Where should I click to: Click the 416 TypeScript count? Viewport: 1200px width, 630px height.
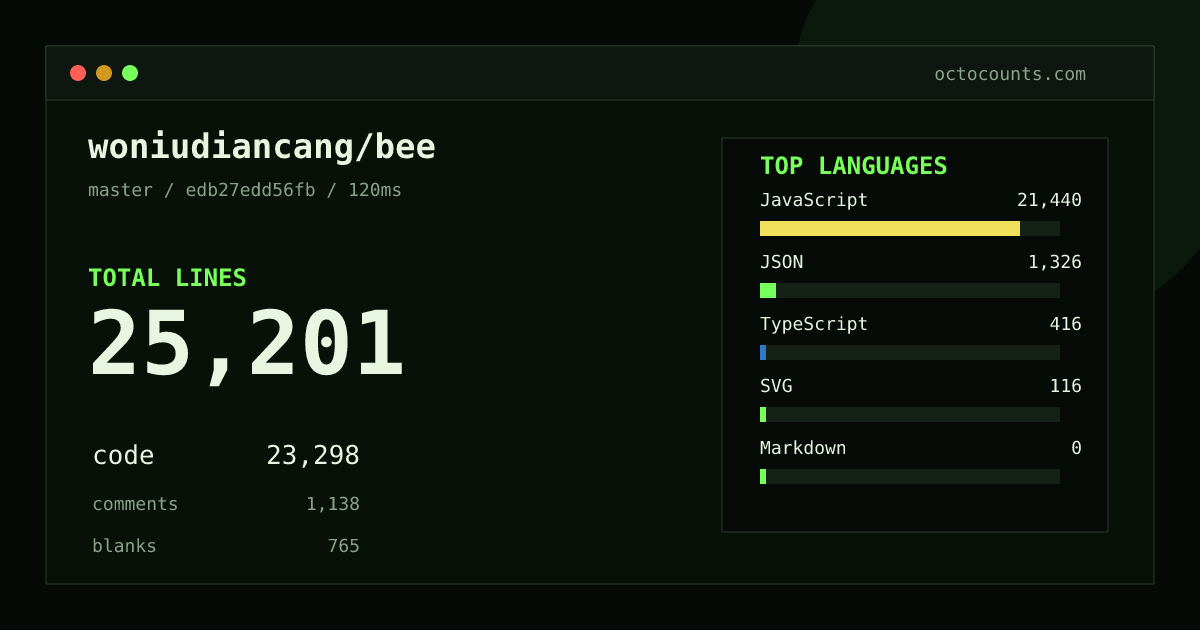point(1065,324)
